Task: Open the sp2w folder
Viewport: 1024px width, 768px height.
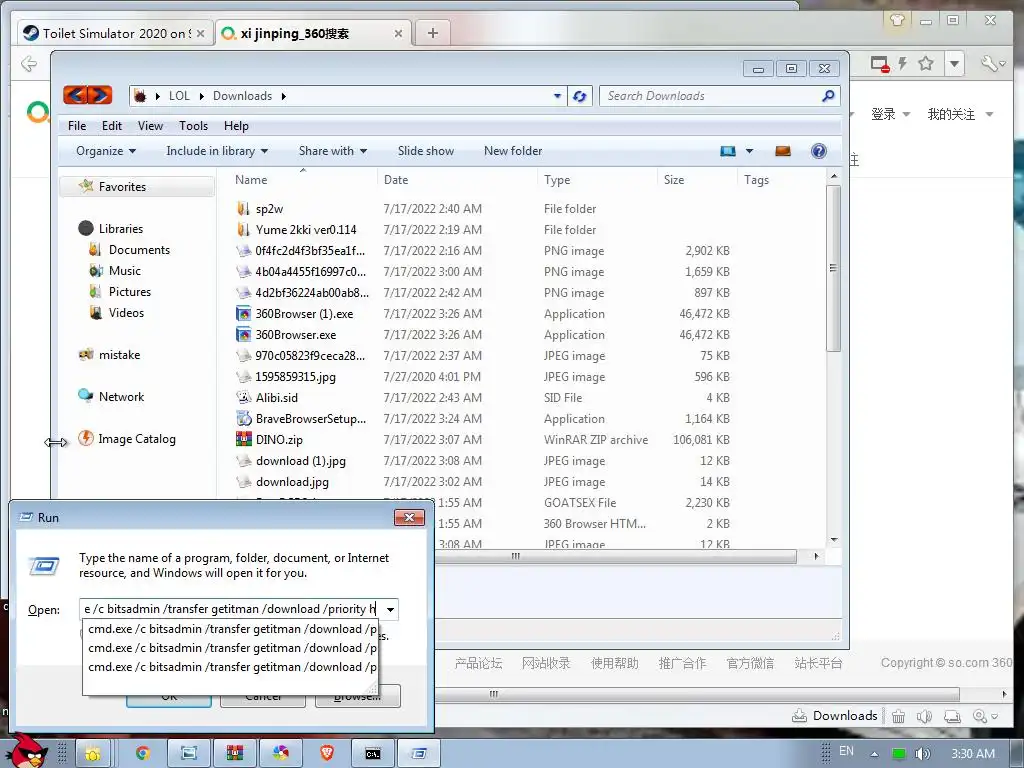Action: [x=269, y=209]
